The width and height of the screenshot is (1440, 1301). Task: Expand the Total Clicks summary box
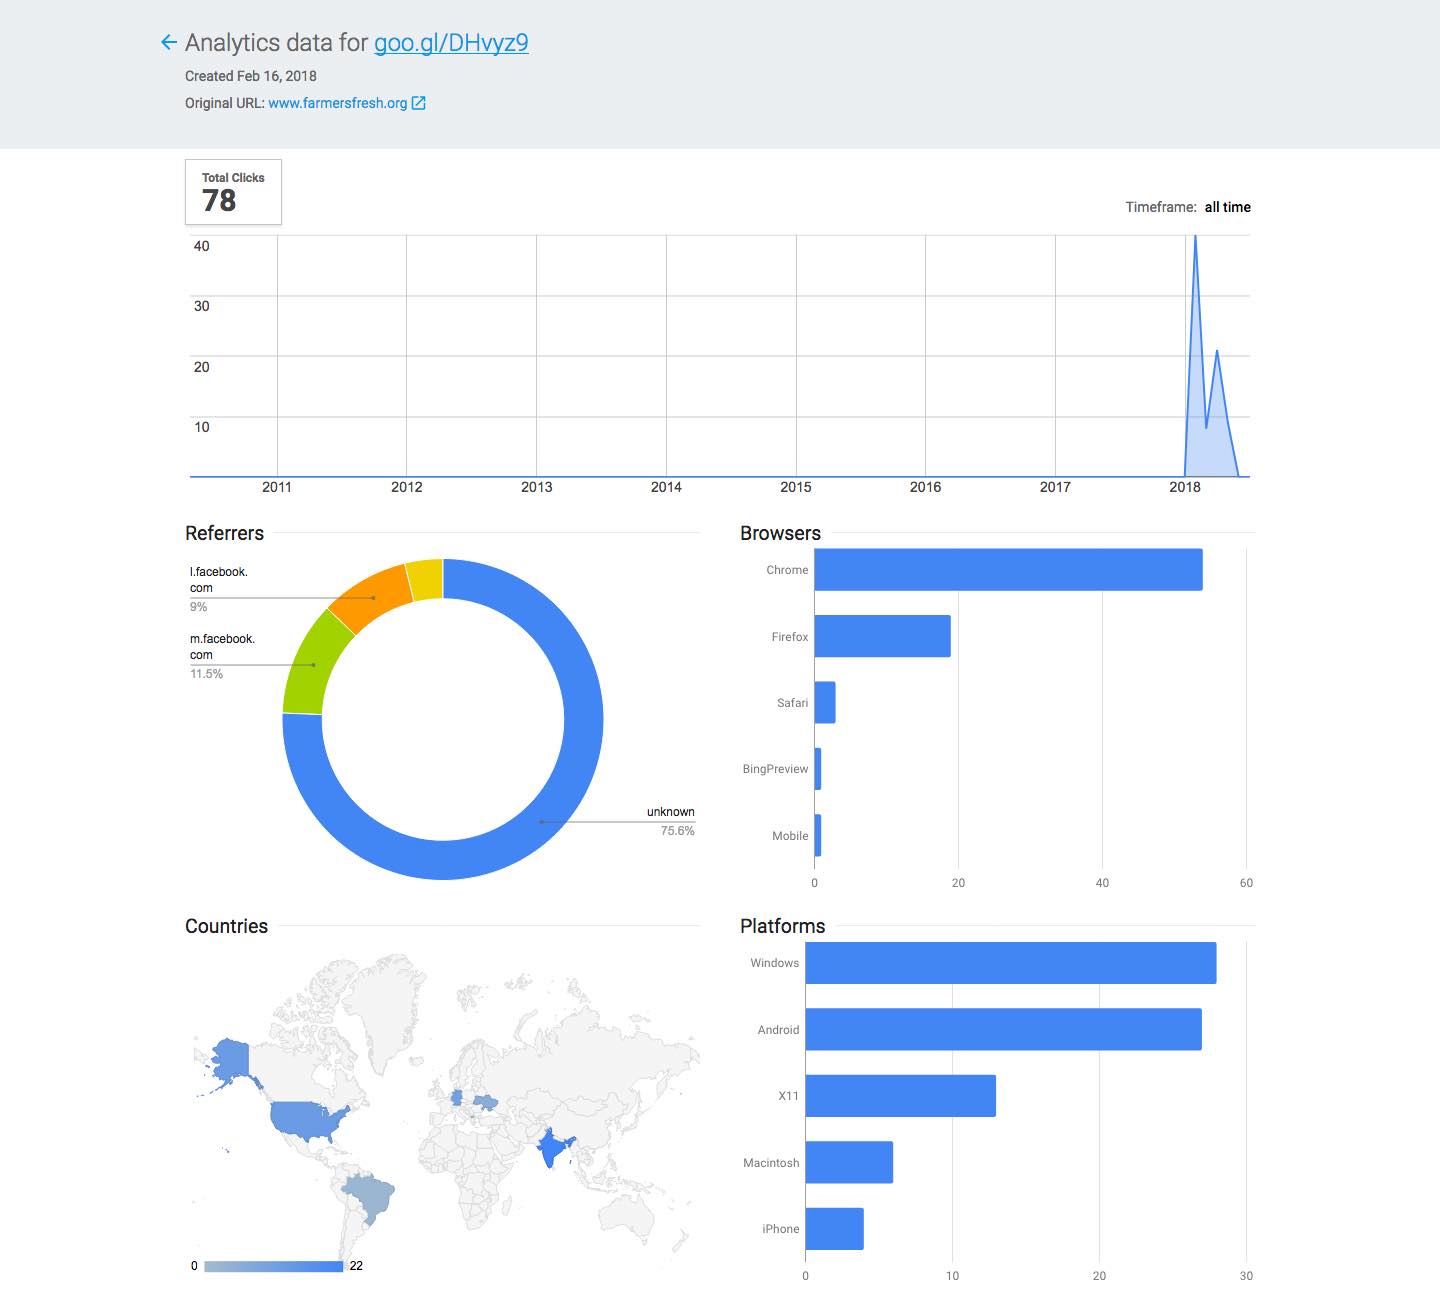(x=233, y=191)
